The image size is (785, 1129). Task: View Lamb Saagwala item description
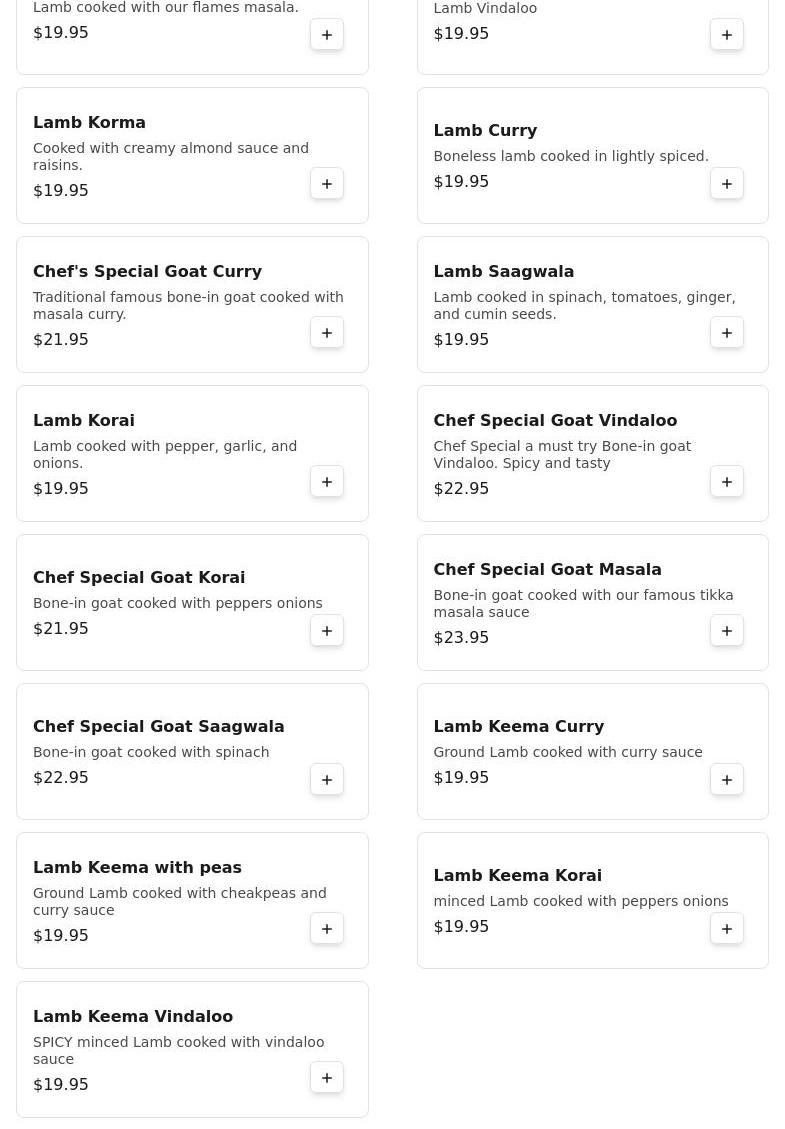pyautogui.click(x=584, y=305)
